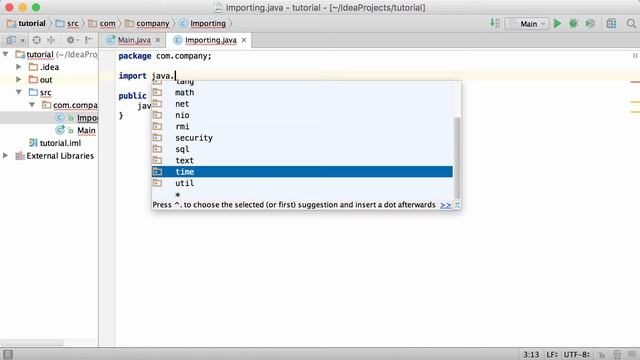
Task: Debug the Main configuration
Action: point(573,24)
